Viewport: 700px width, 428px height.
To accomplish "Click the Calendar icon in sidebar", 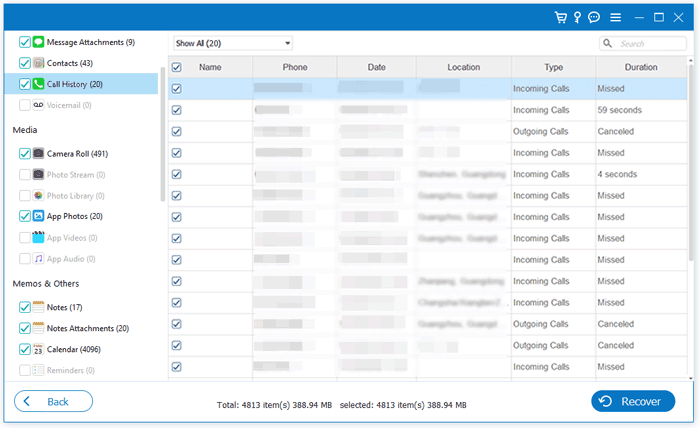I will pos(38,349).
